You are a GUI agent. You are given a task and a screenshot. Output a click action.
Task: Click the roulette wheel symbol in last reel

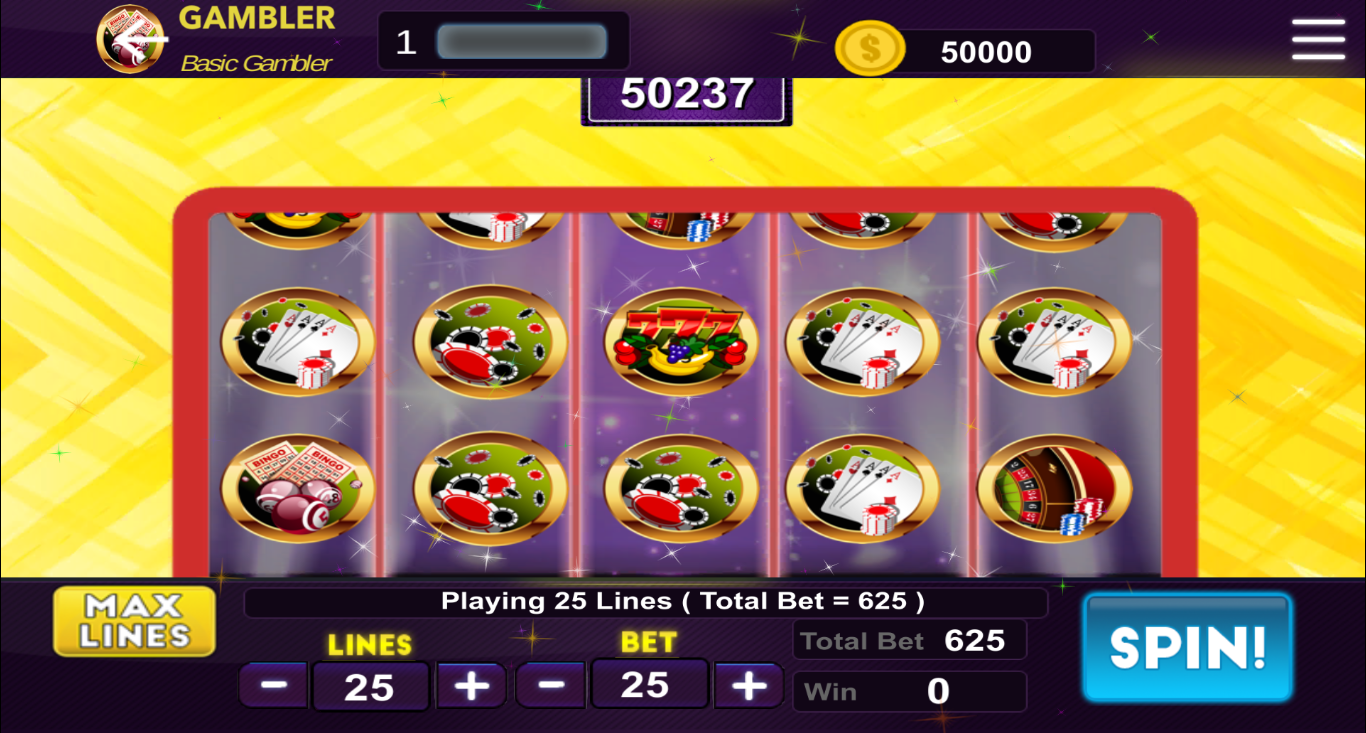(1055, 488)
